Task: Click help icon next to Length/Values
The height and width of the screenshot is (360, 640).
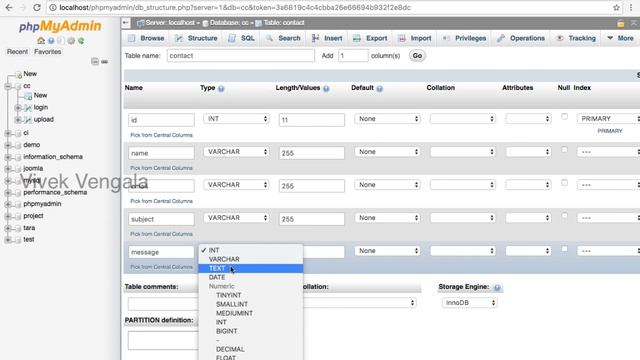Action: click(326, 88)
